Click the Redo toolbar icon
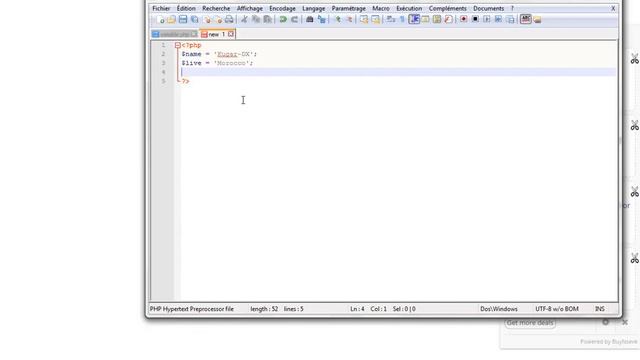The image size is (640, 360). pos(294,19)
